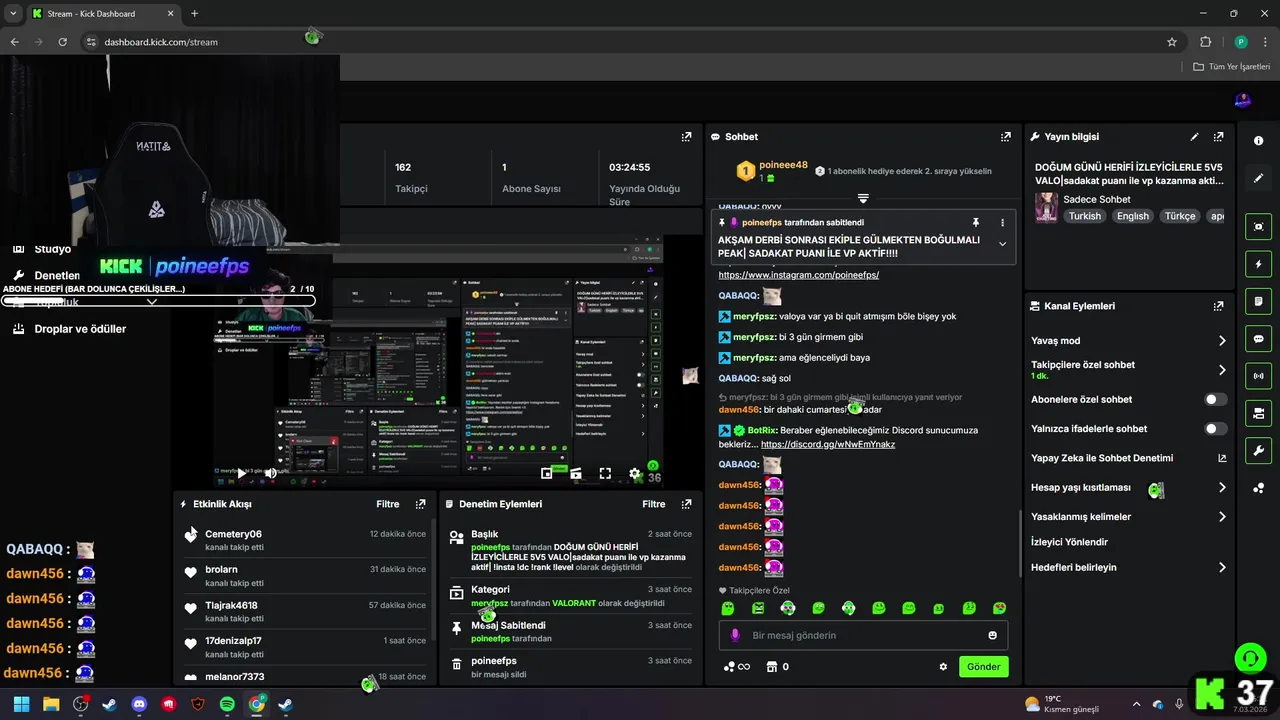1280x720 pixels.
Task: Toggle Yalnızca ifadelerle sohbet switch
Action: pyautogui.click(x=1215, y=429)
